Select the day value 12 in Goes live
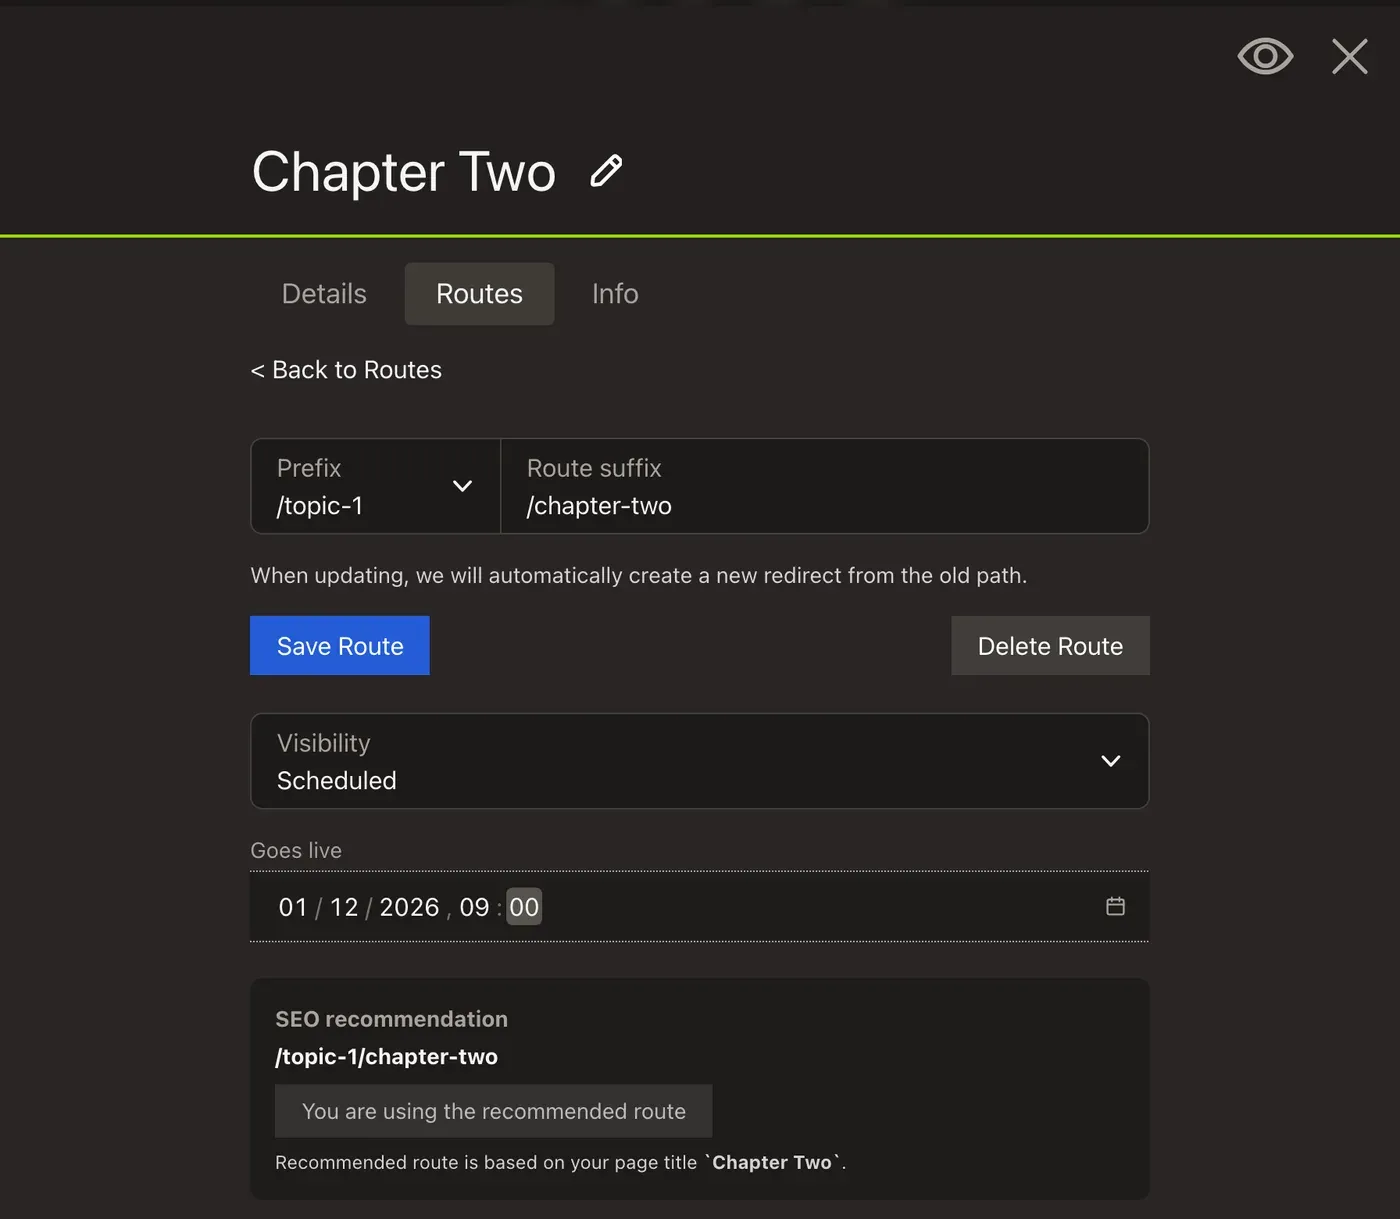This screenshot has height=1219, width=1400. [x=344, y=907]
